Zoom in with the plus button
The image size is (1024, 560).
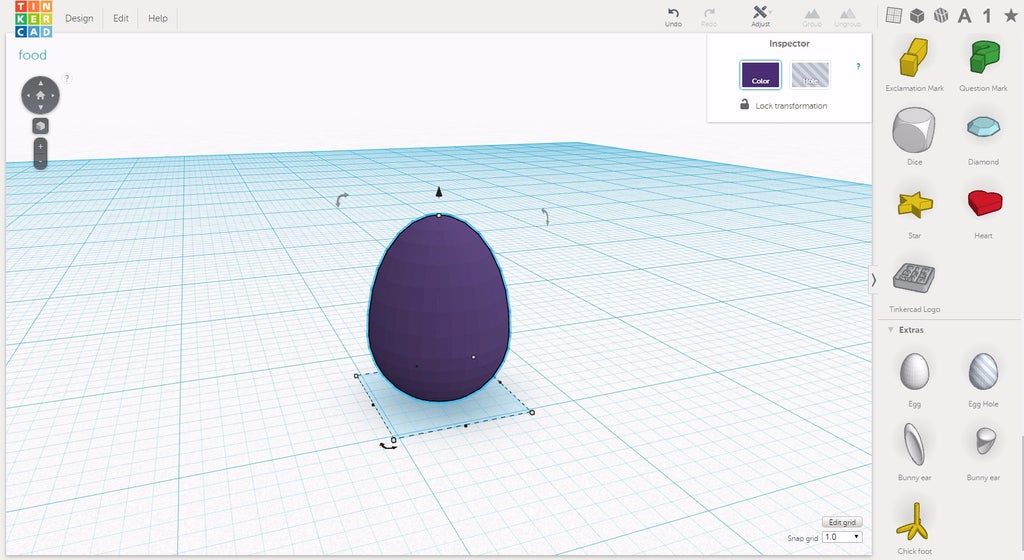pos(40,146)
